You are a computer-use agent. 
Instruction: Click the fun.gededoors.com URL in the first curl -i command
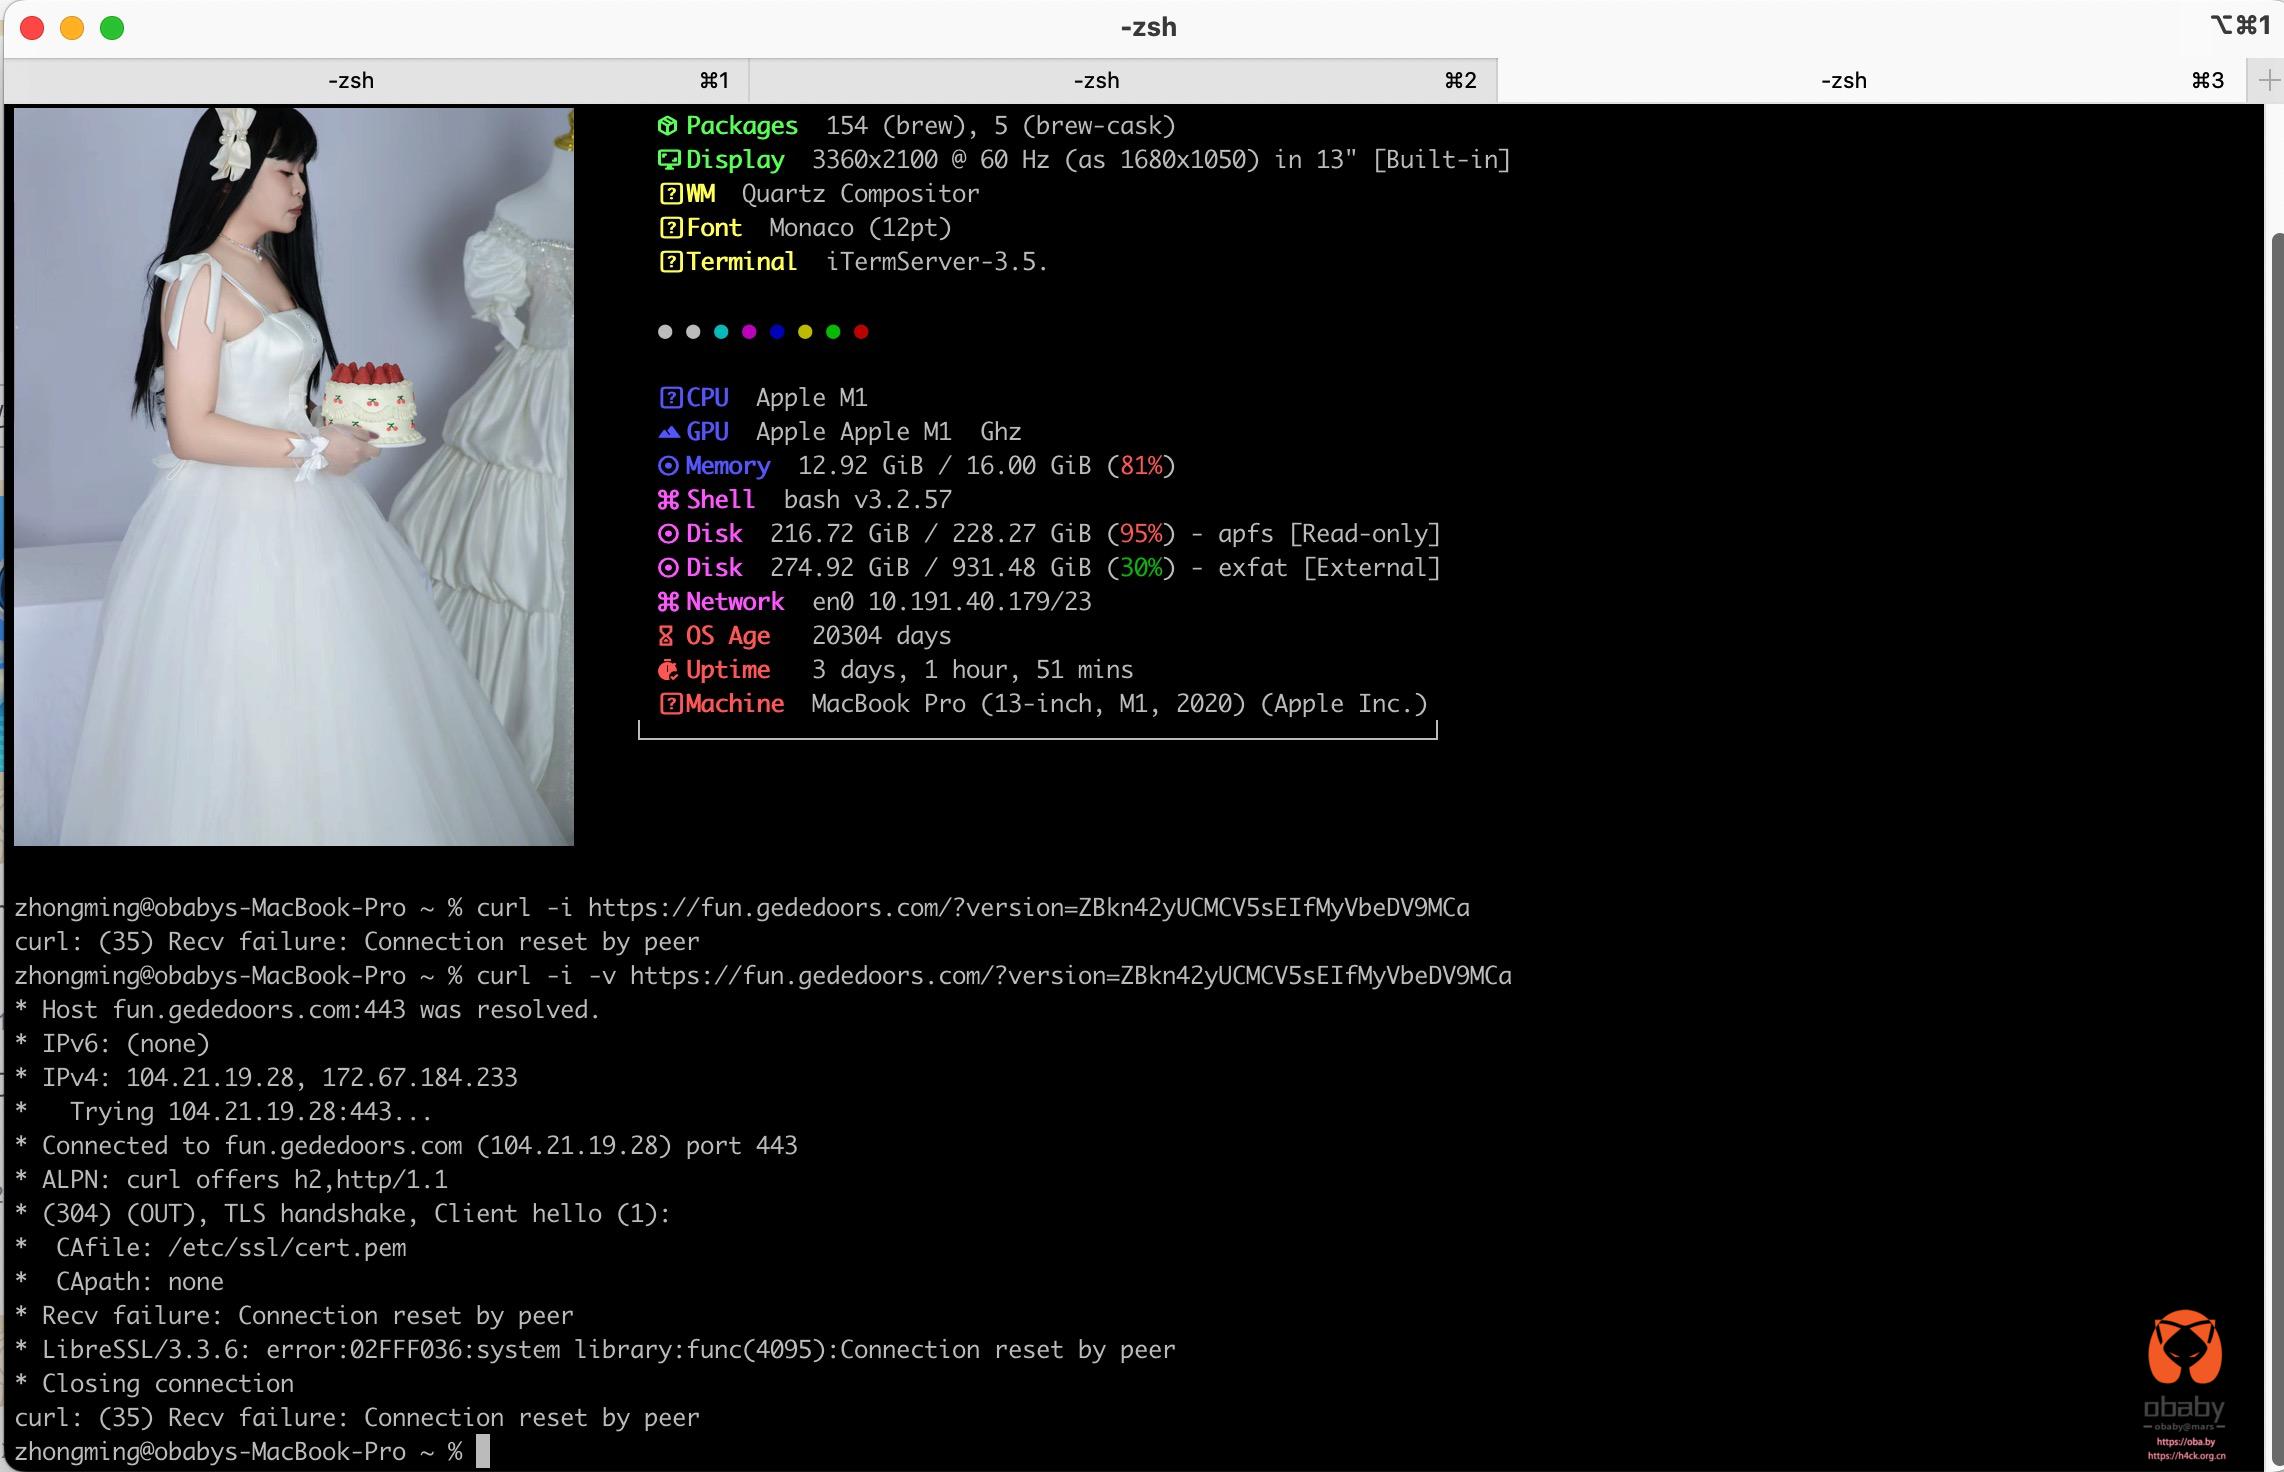coord(1028,908)
